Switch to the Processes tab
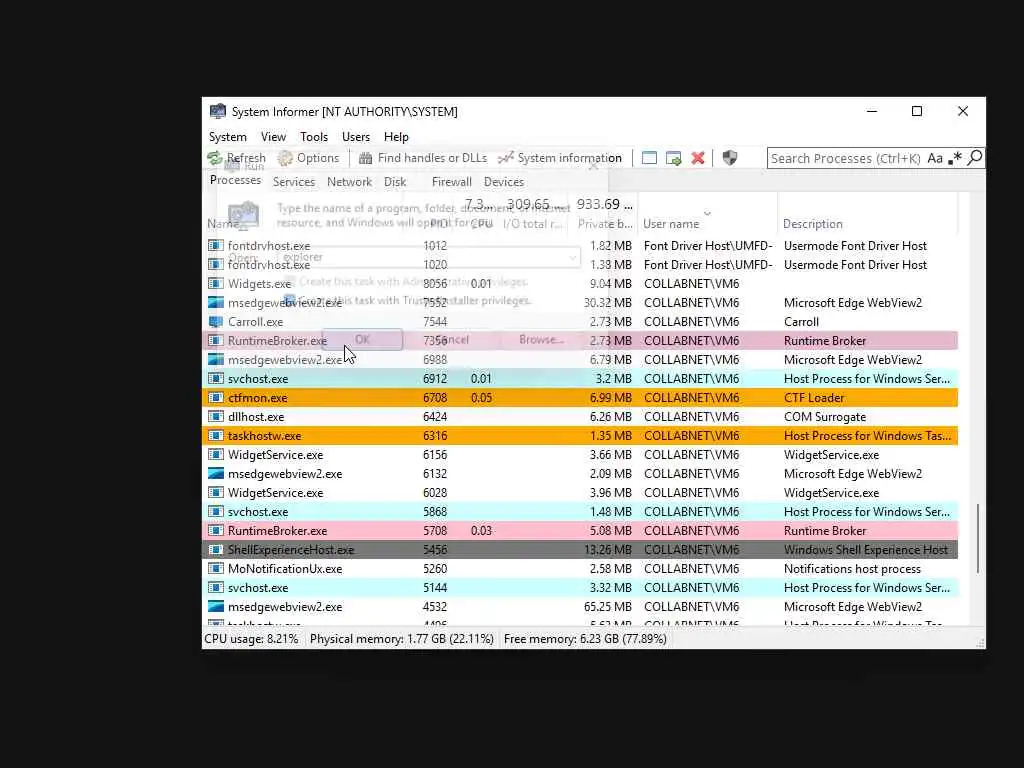Viewport: 1024px width, 768px height. [235, 180]
